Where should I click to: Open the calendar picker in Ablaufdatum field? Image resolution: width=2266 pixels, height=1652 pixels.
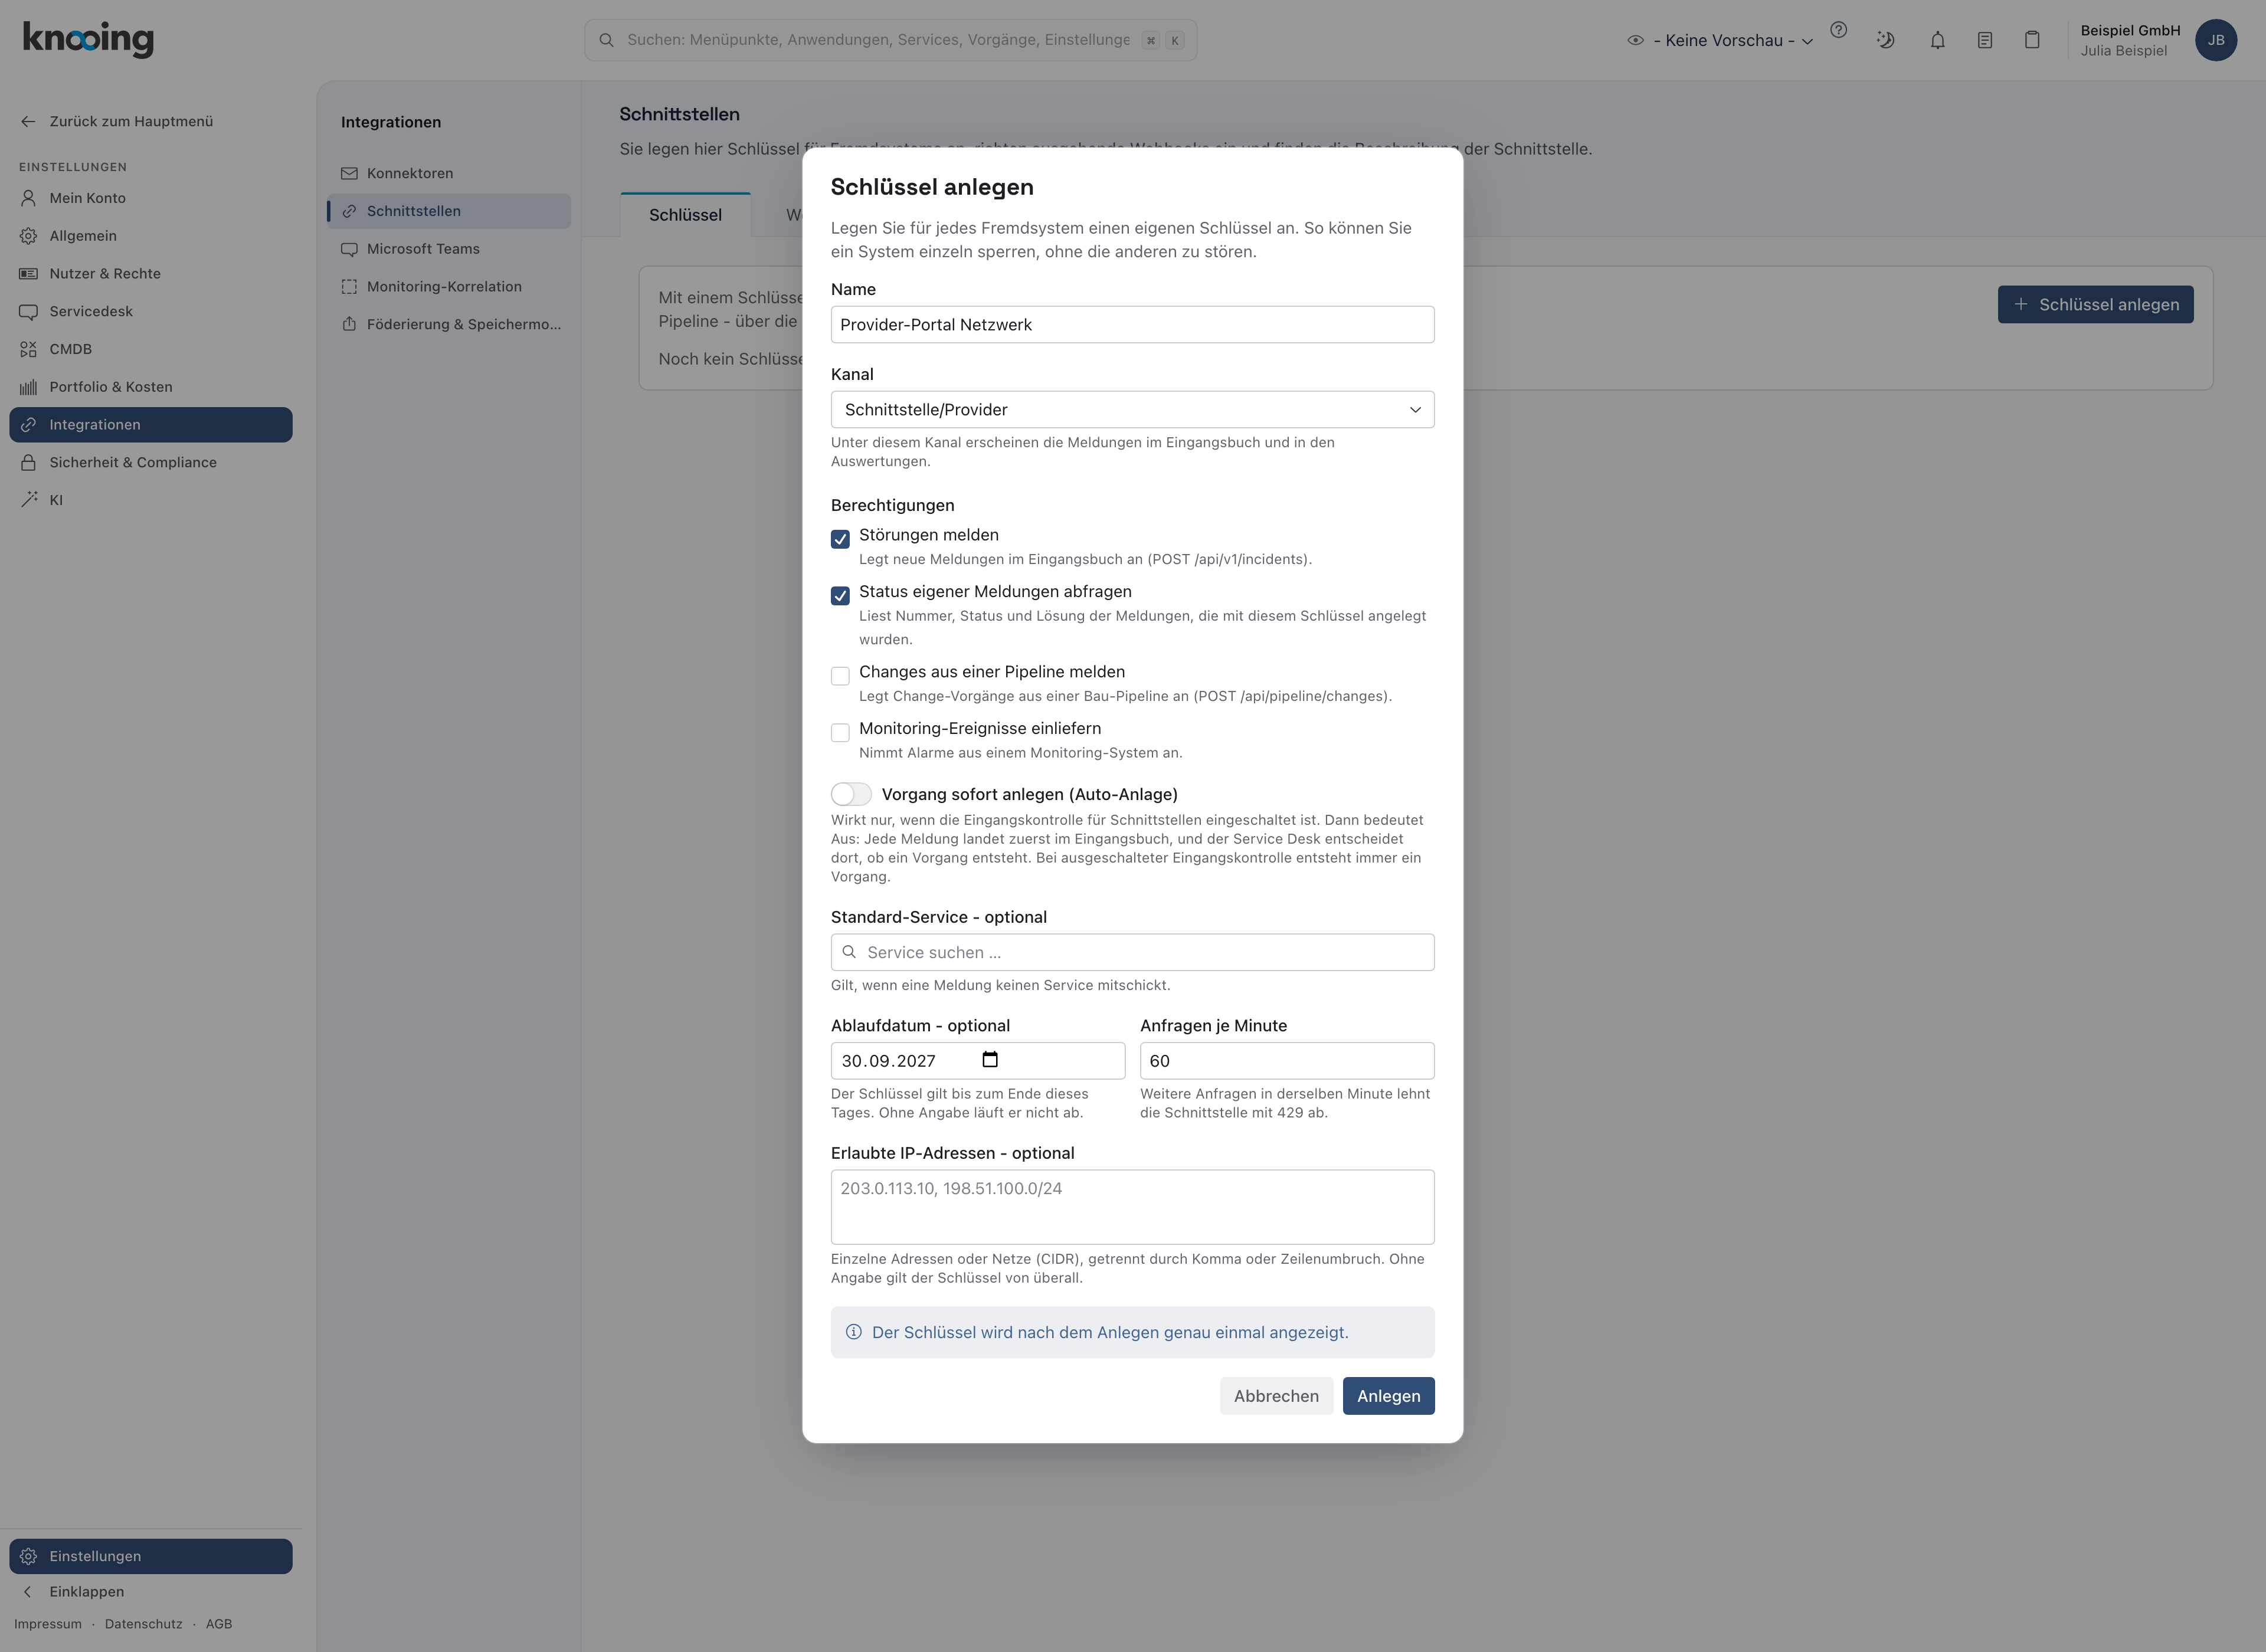[990, 1060]
